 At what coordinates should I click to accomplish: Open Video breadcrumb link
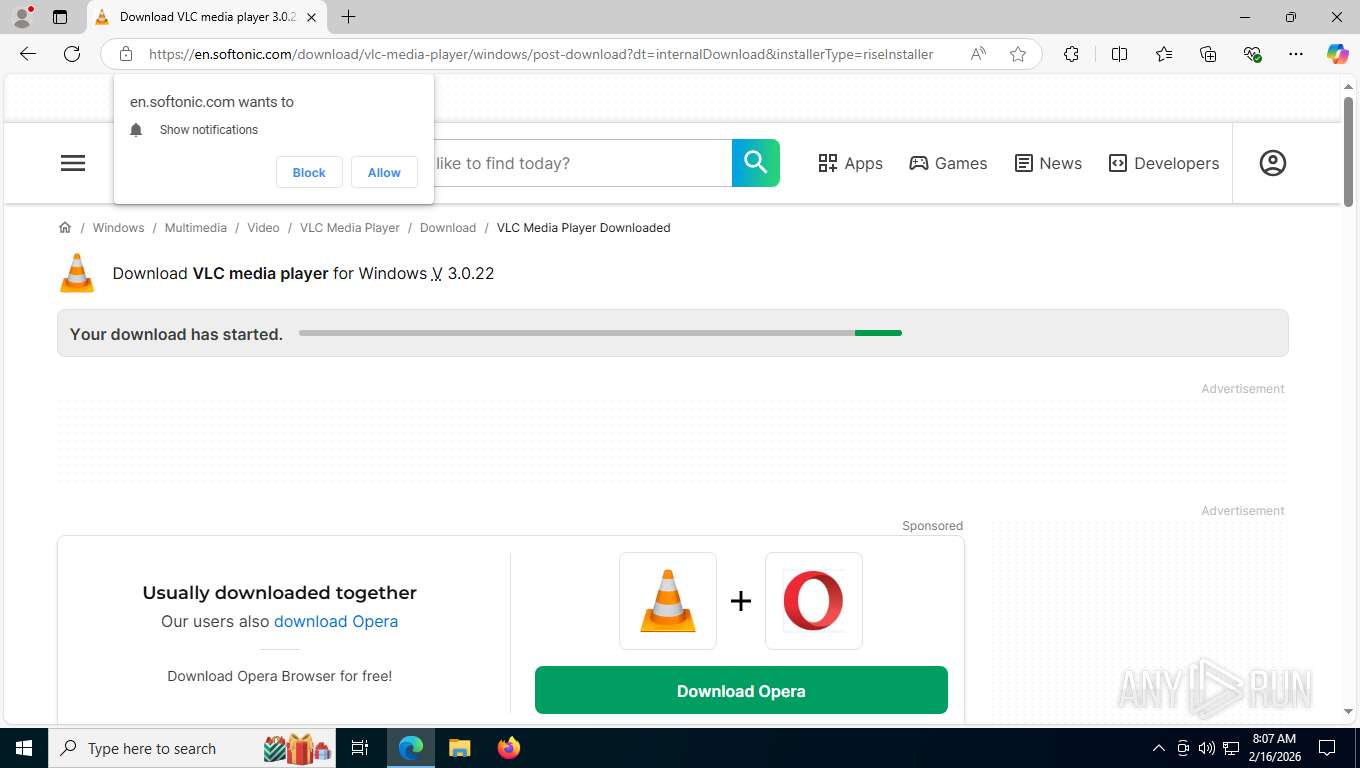263,228
